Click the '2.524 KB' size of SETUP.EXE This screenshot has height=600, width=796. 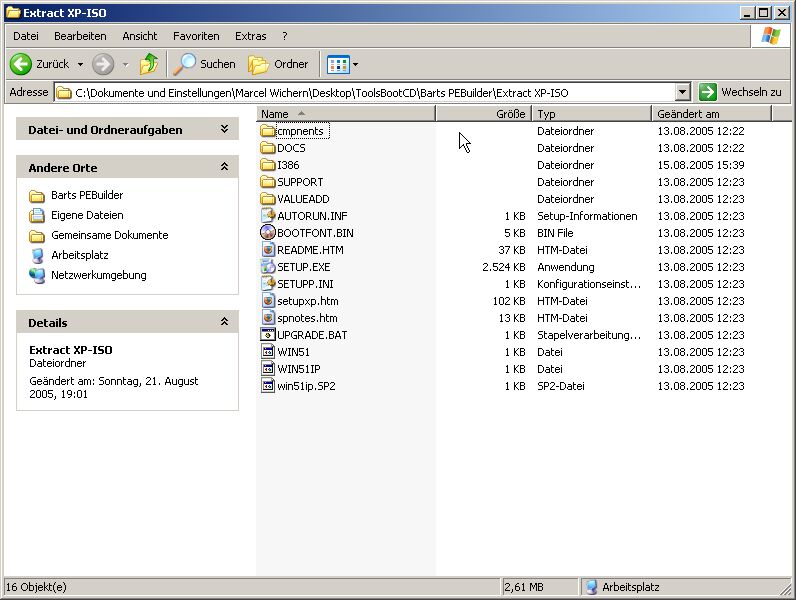pyautogui.click(x=504, y=267)
